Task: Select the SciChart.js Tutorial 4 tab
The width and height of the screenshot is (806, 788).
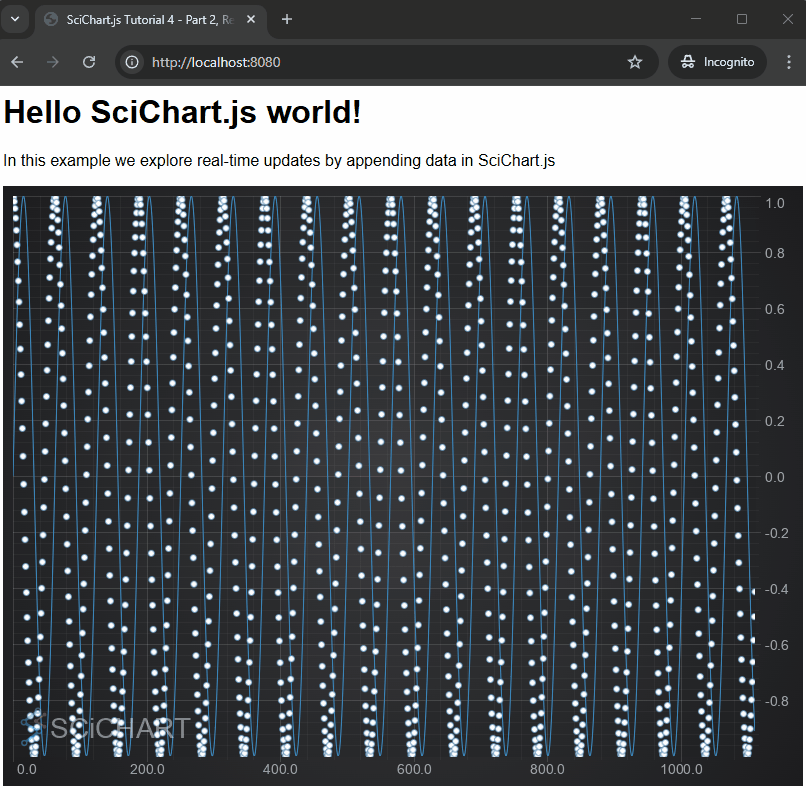Action: (x=140, y=19)
